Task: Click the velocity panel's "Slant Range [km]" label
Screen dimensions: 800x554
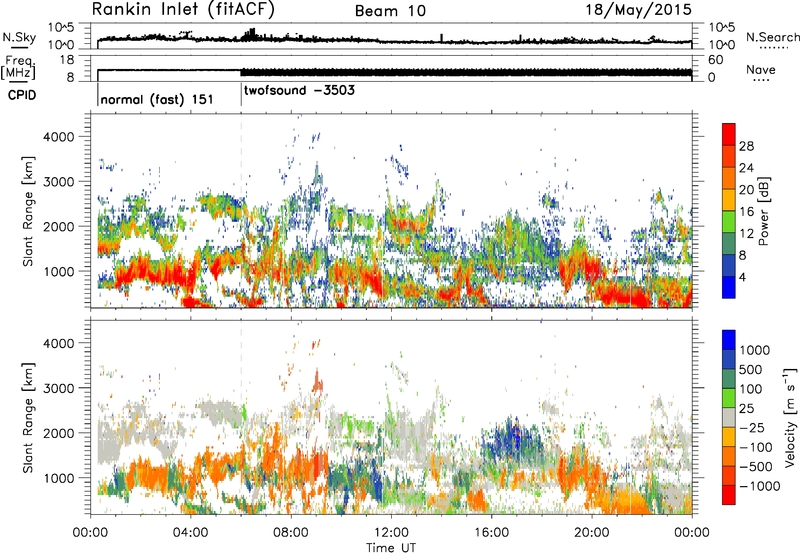Action: point(28,417)
